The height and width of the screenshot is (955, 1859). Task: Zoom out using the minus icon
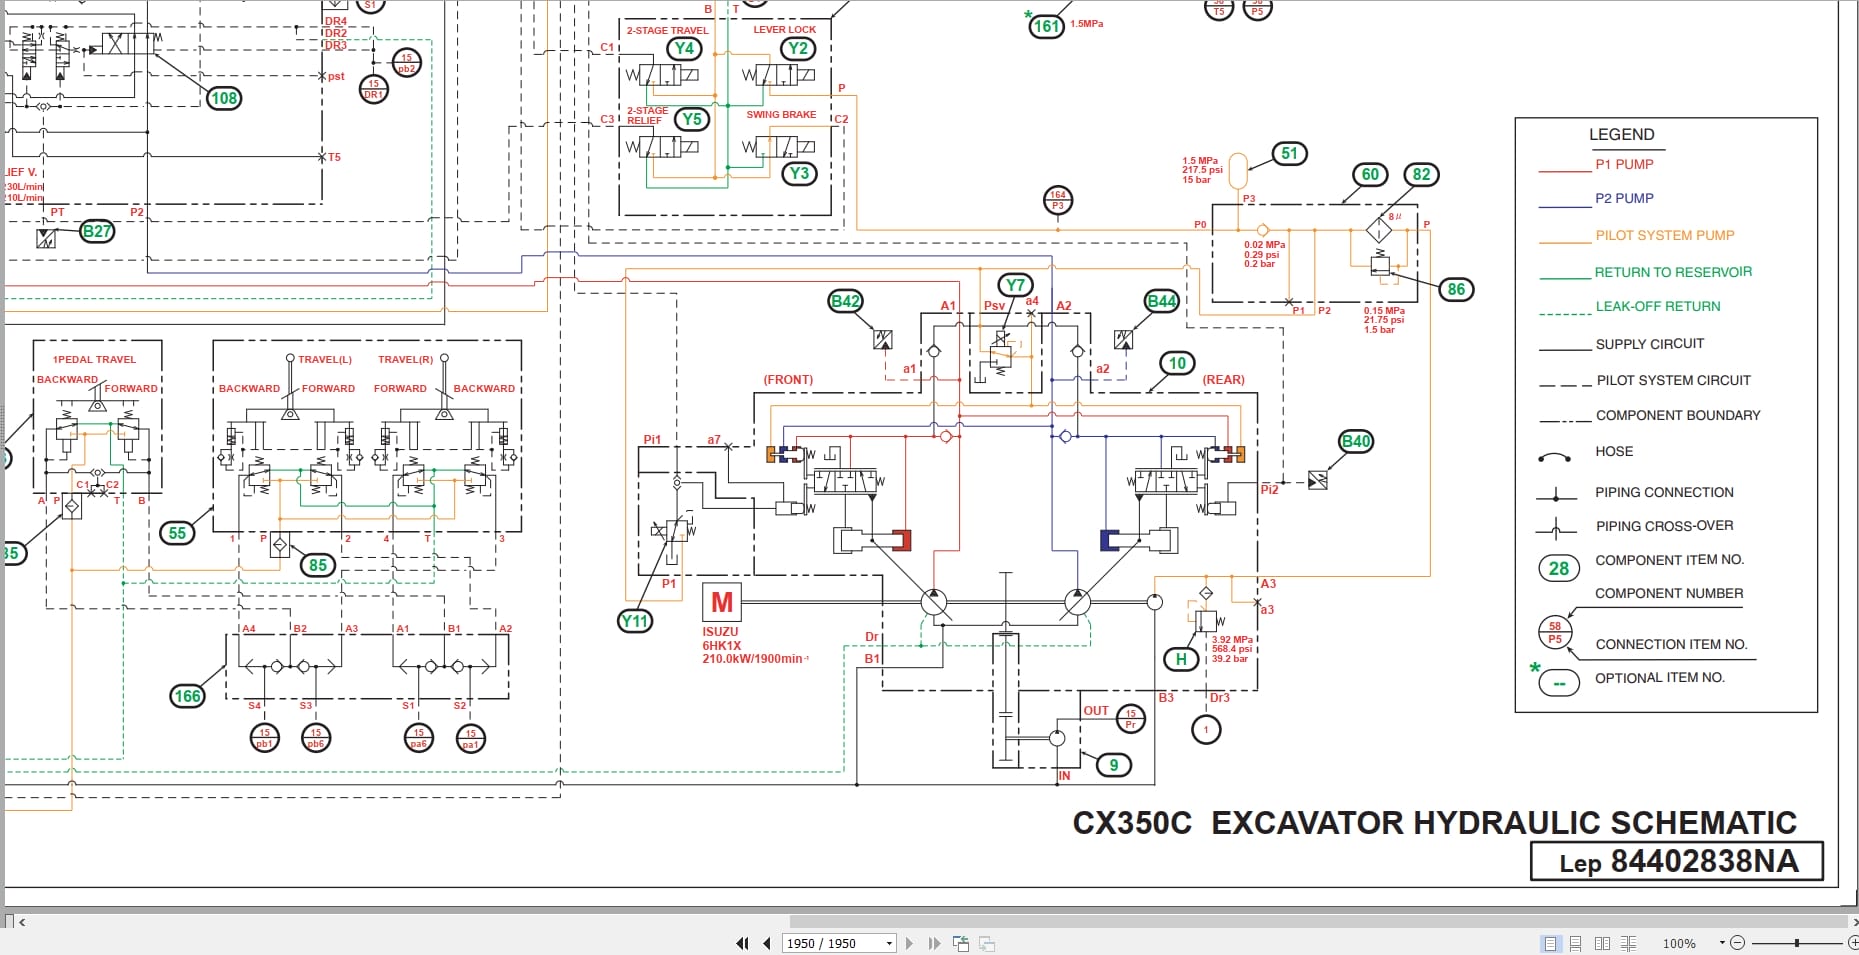(x=1738, y=942)
